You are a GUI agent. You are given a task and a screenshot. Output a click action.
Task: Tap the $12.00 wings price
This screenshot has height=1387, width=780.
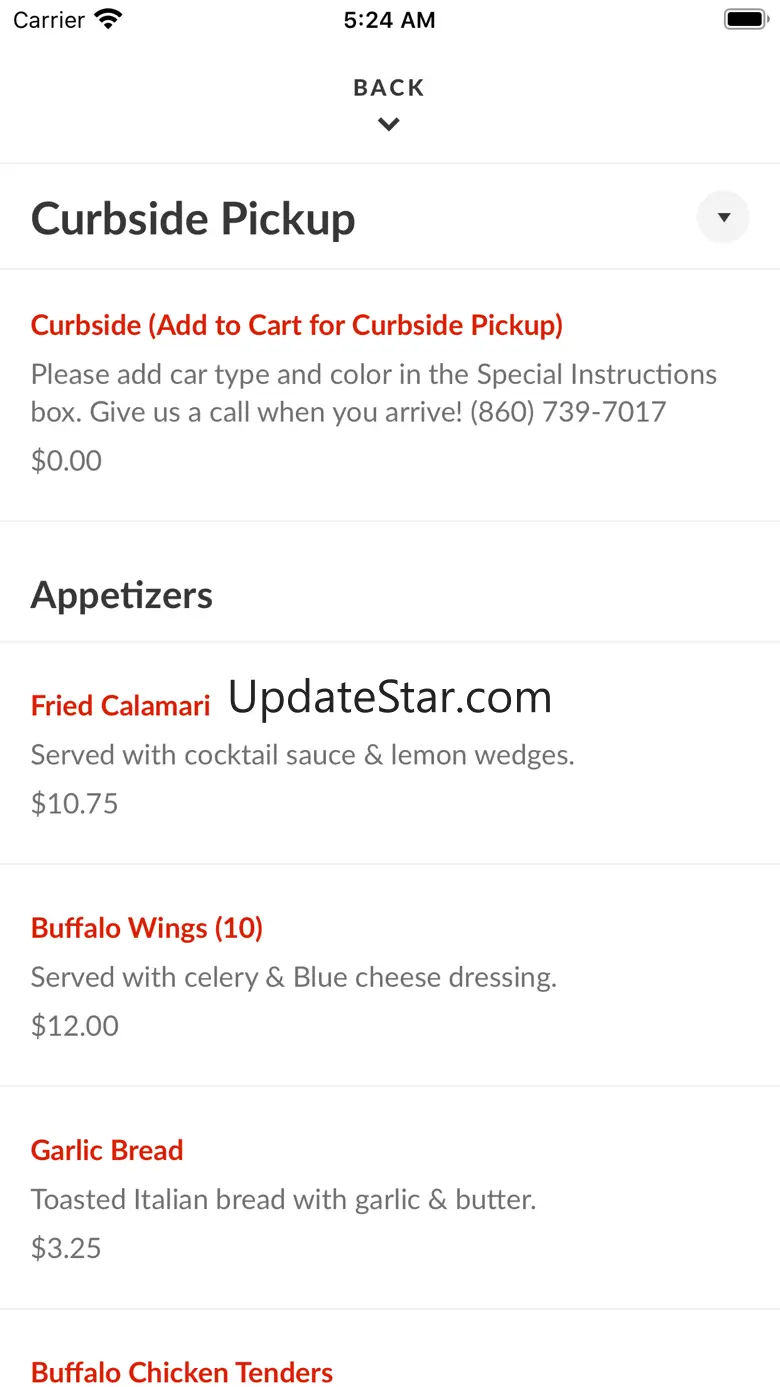(75, 1026)
